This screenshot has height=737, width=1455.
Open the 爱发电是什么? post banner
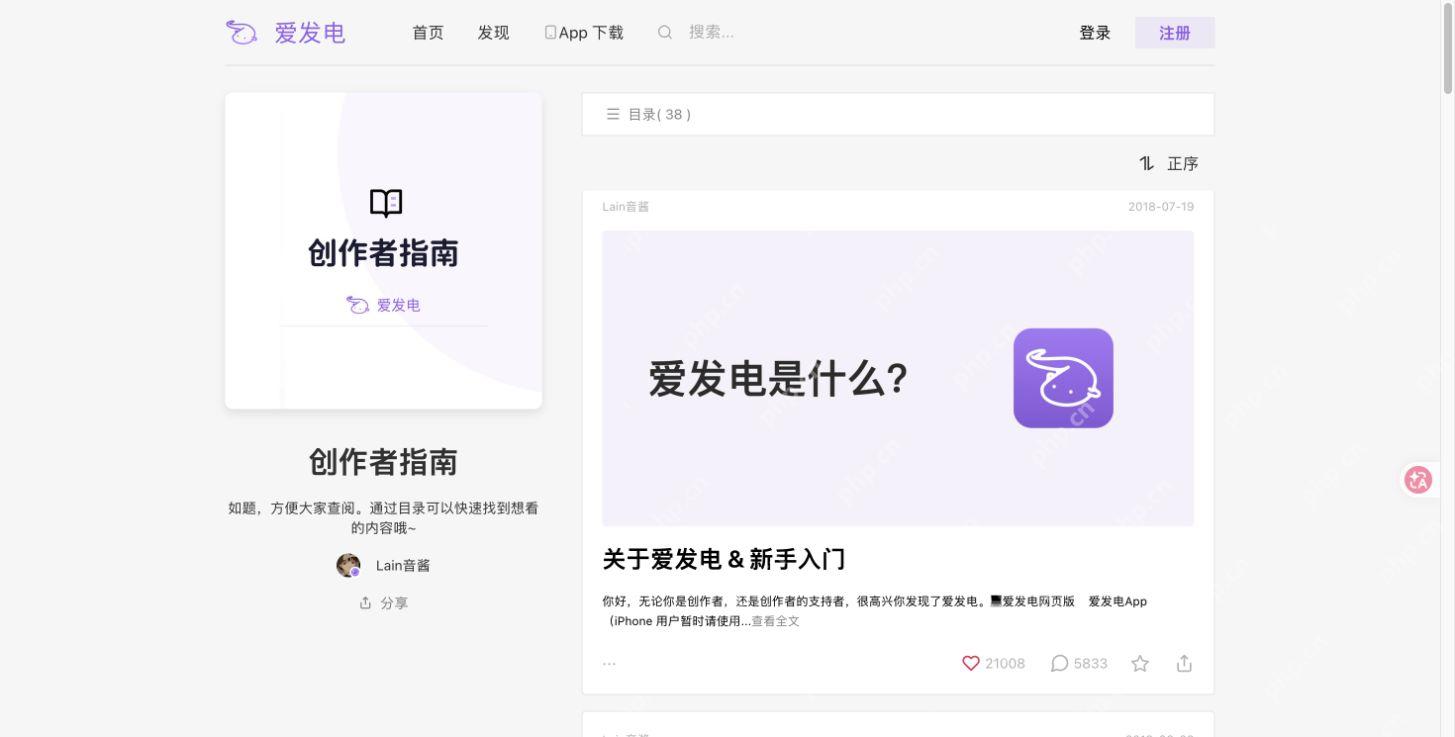898,378
